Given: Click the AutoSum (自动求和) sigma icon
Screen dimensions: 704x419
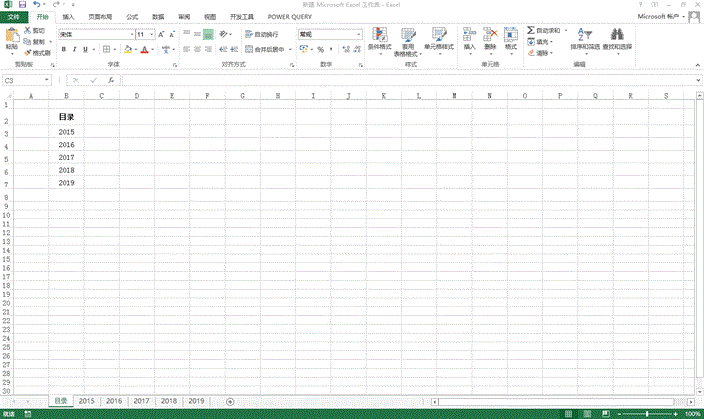Looking at the screenshot, I should pyautogui.click(x=531, y=31).
